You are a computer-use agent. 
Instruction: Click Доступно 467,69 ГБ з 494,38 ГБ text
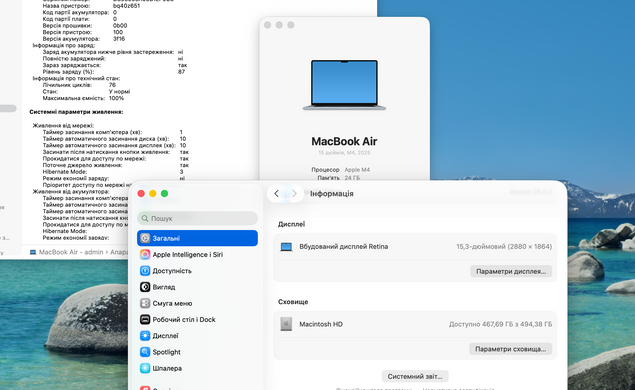(500, 324)
